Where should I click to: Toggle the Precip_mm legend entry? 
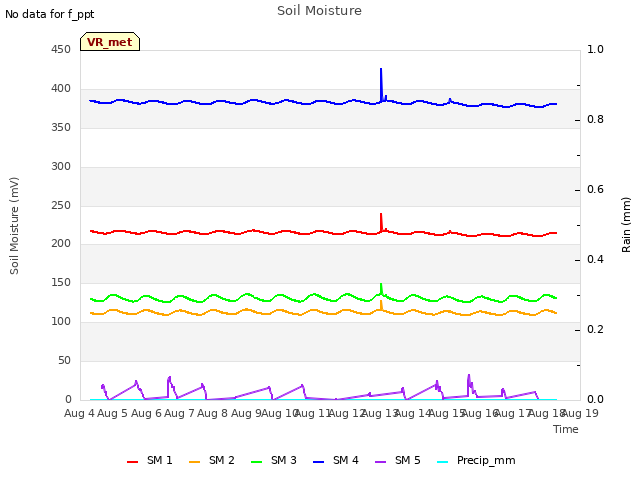[x=476, y=461]
